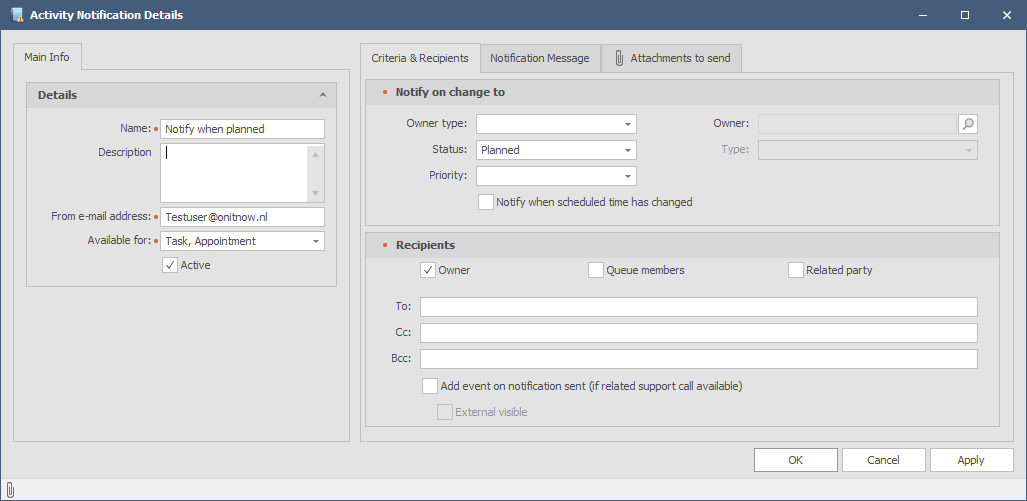The image size is (1027, 501).
Task: Click the application icon in title bar
Action: click(16, 15)
